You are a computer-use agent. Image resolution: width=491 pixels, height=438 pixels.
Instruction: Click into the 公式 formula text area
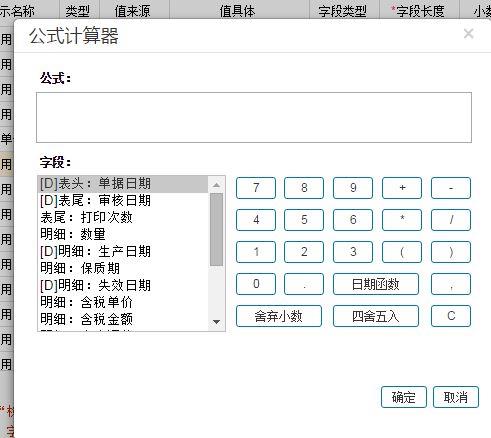point(254,118)
